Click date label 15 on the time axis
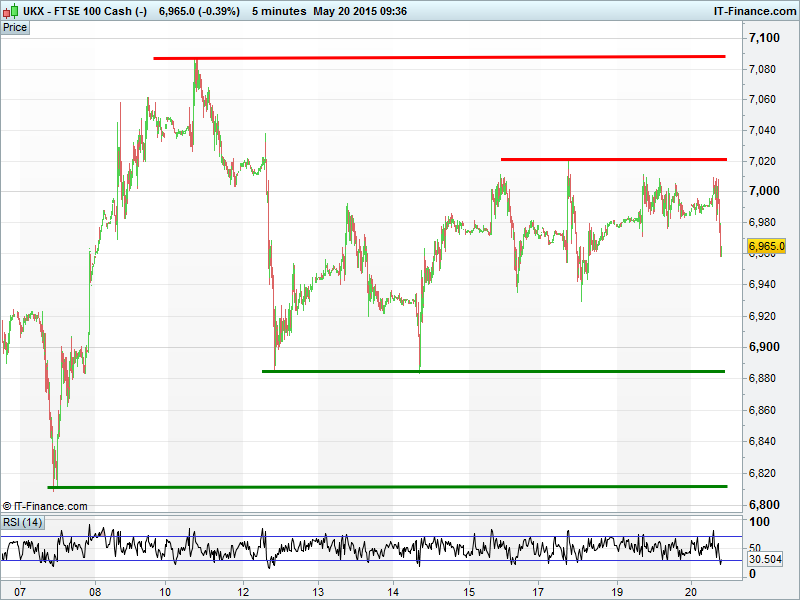The height and width of the screenshot is (600, 800). pos(468,590)
